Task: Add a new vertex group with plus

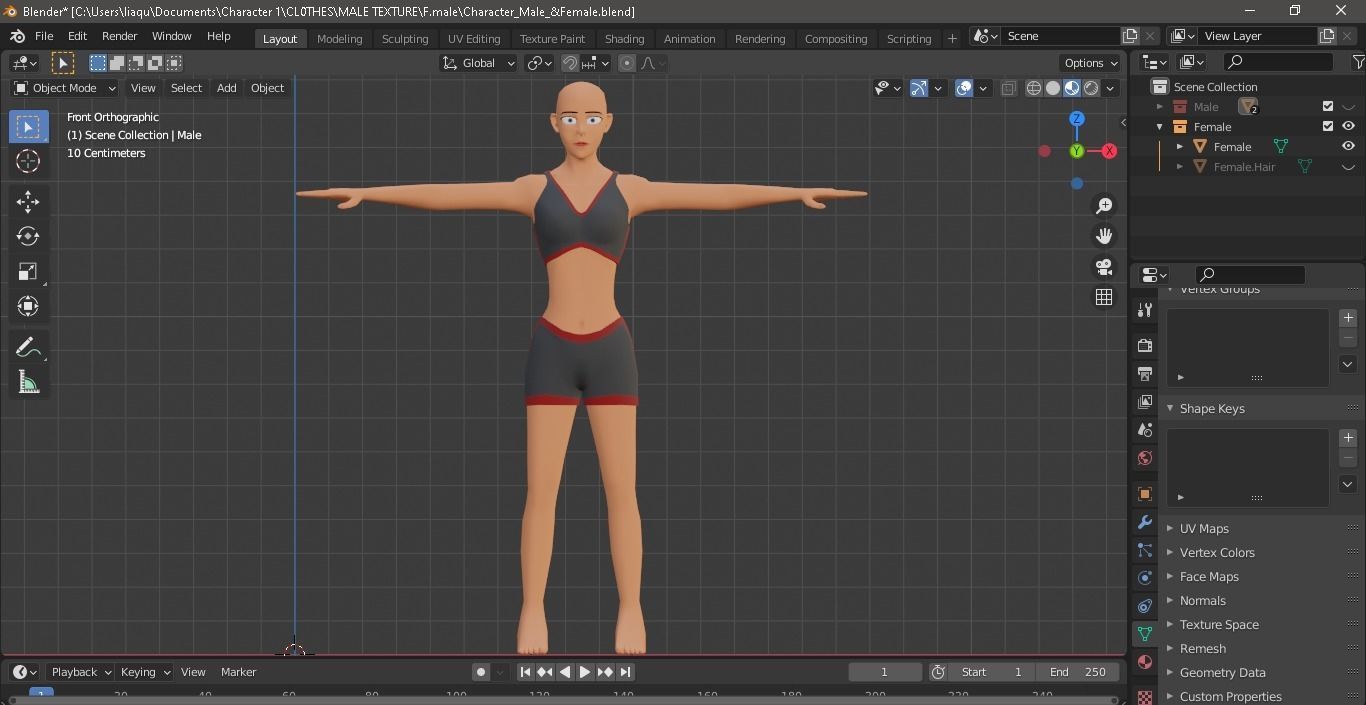Action: click(1348, 318)
